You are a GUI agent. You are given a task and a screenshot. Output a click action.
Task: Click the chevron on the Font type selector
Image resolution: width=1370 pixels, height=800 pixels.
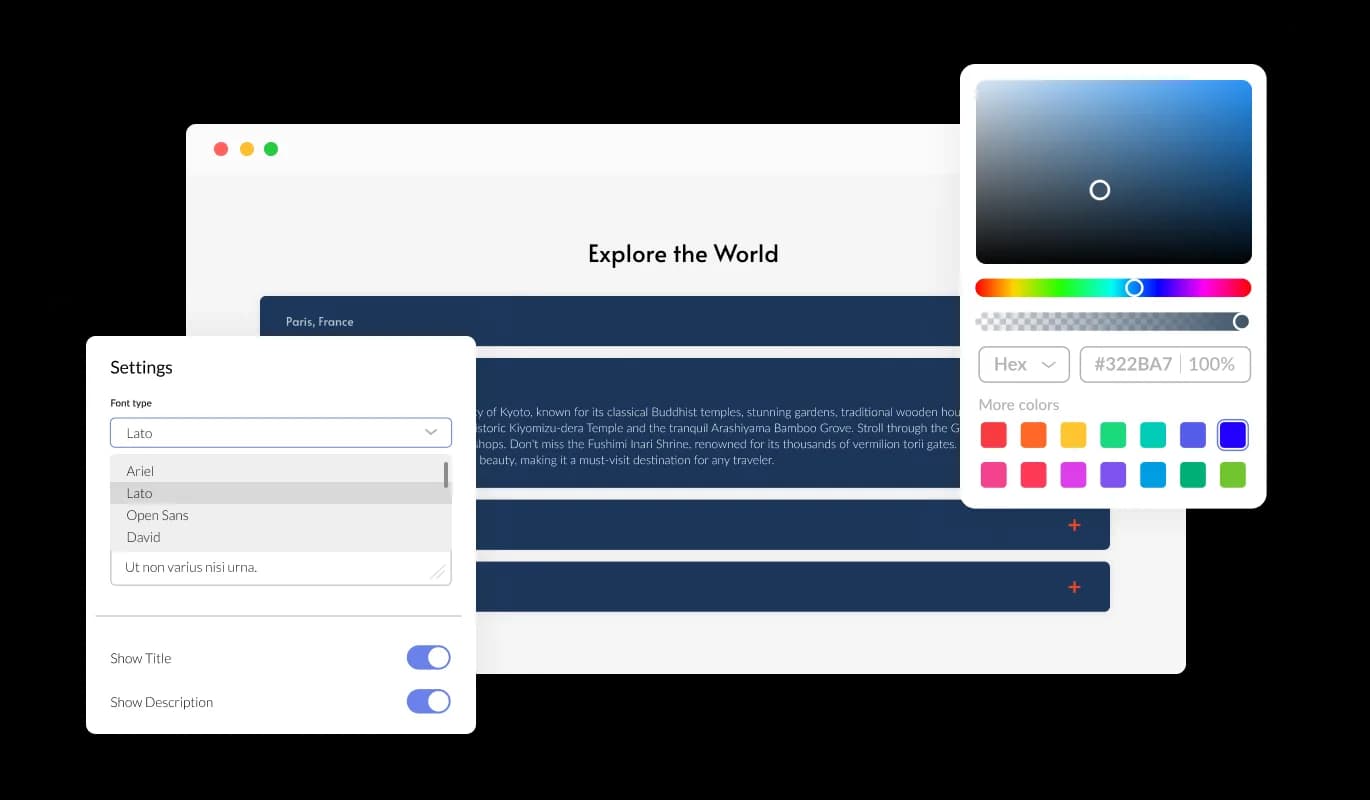[432, 432]
